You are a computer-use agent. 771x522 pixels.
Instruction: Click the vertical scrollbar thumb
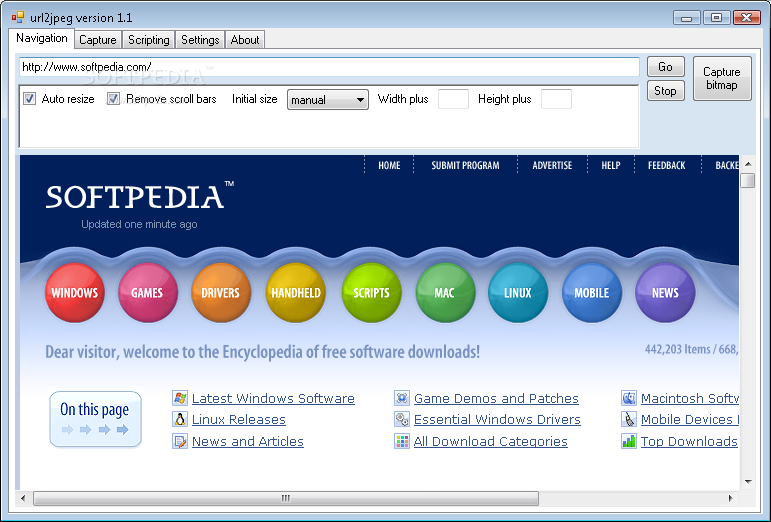pos(747,180)
